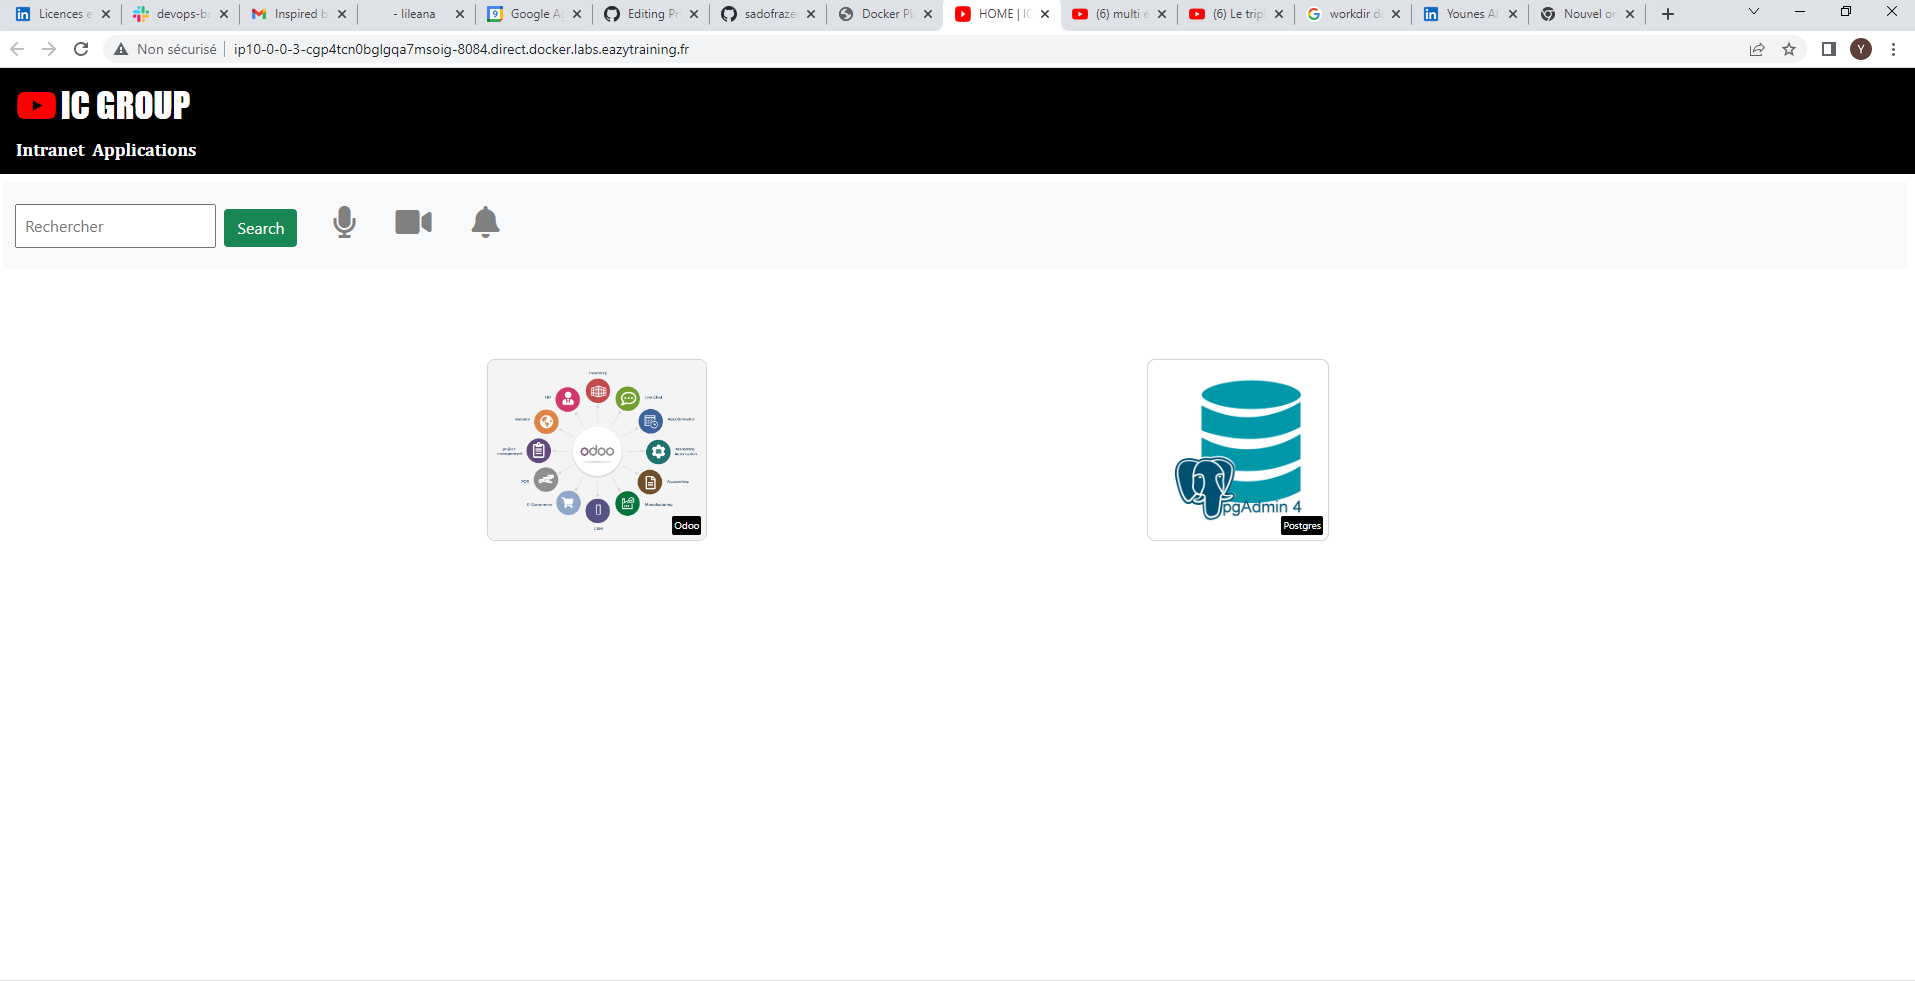Select the Intranet menu item
The width and height of the screenshot is (1915, 981).
pos(48,150)
